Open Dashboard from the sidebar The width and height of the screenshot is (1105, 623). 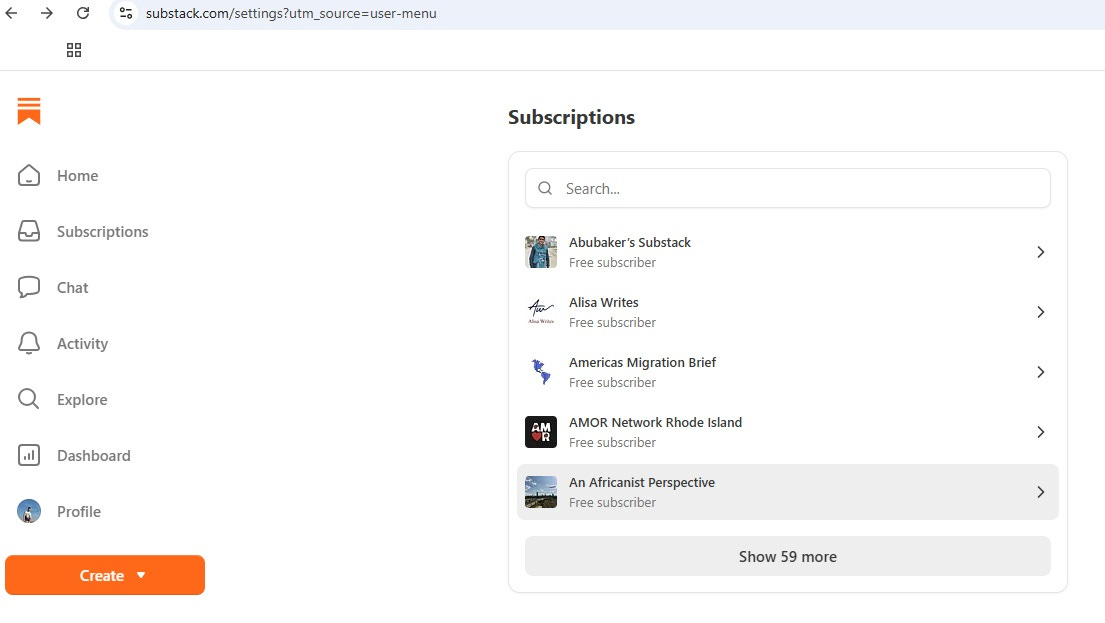94,455
